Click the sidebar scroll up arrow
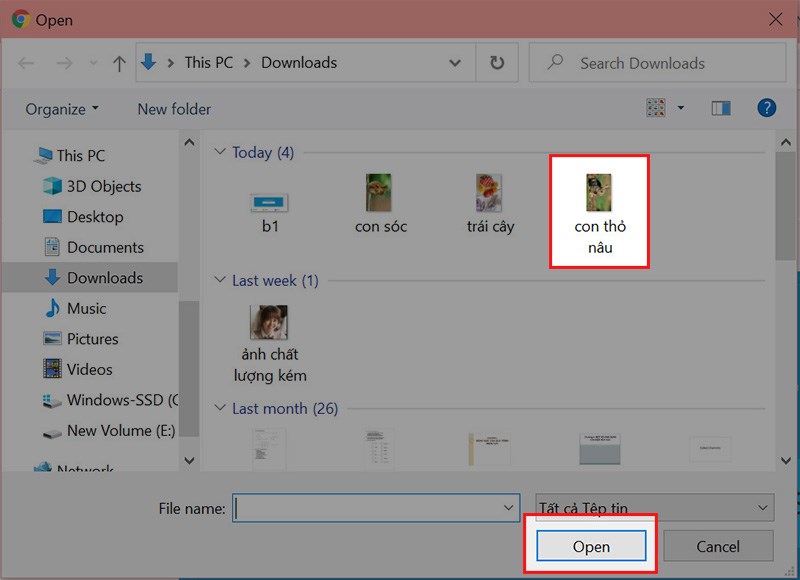This screenshot has width=800, height=580. (189, 142)
